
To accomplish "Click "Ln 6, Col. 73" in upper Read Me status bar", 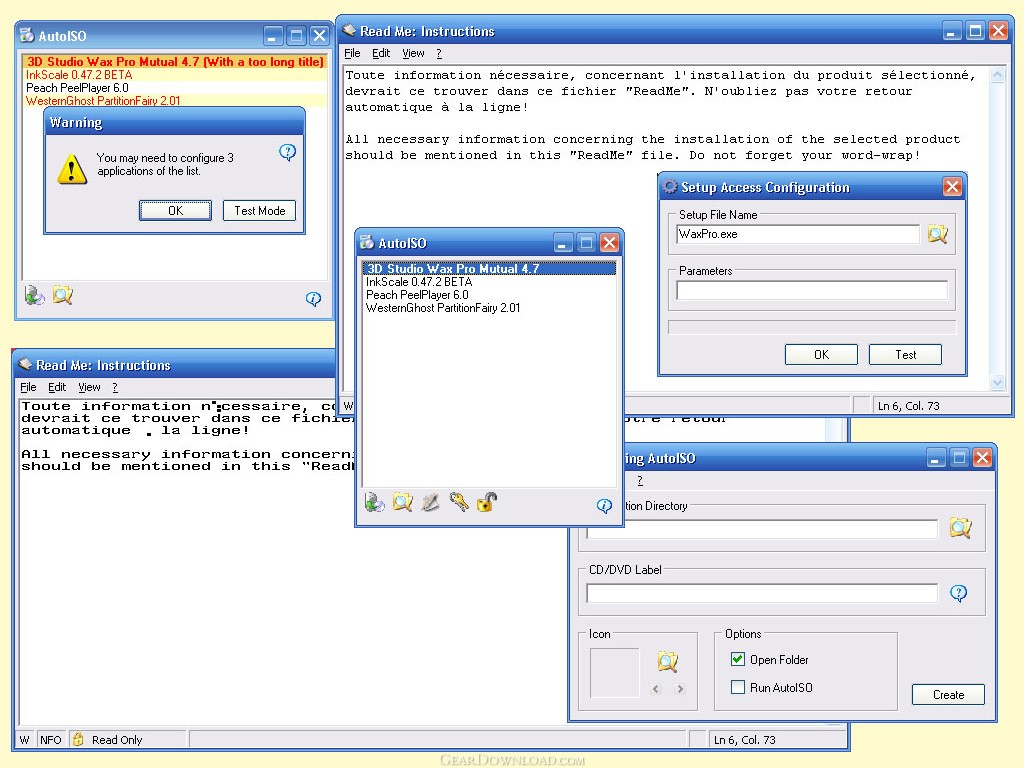I will click(x=908, y=406).
